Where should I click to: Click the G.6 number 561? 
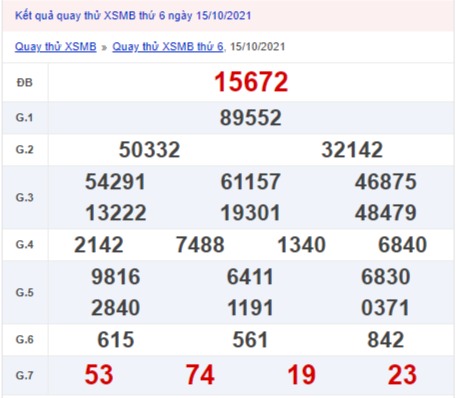[x=250, y=340]
